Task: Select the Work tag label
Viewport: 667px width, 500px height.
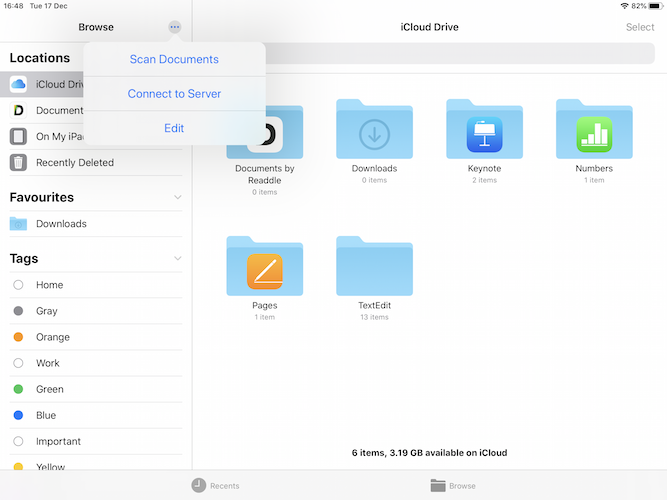Action: 48,363
